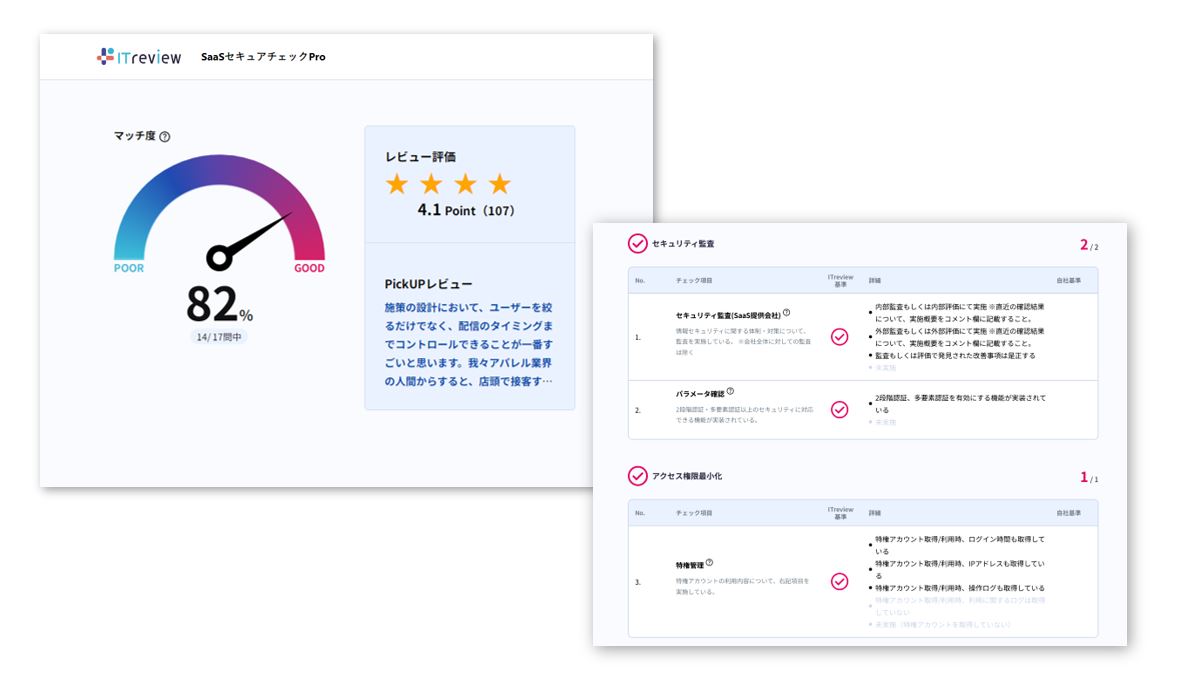Click ITreview基準 checkmark in パラメータ確認 row
Viewport: 1200px width, 693px height.
point(840,409)
